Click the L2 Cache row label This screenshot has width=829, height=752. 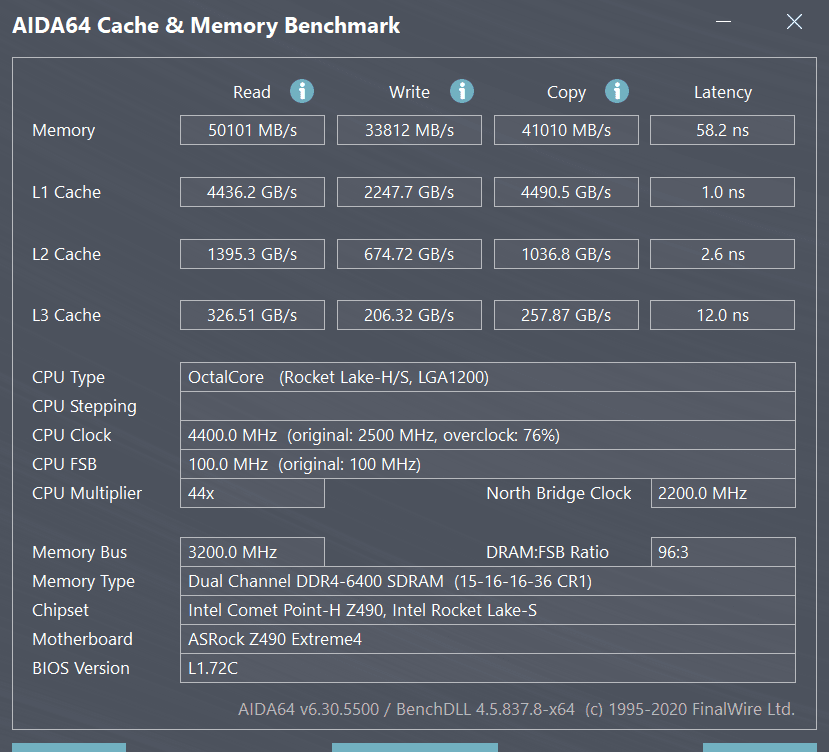(66, 254)
